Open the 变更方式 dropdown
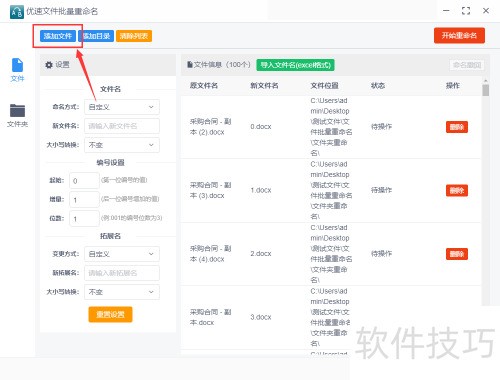 [122, 254]
